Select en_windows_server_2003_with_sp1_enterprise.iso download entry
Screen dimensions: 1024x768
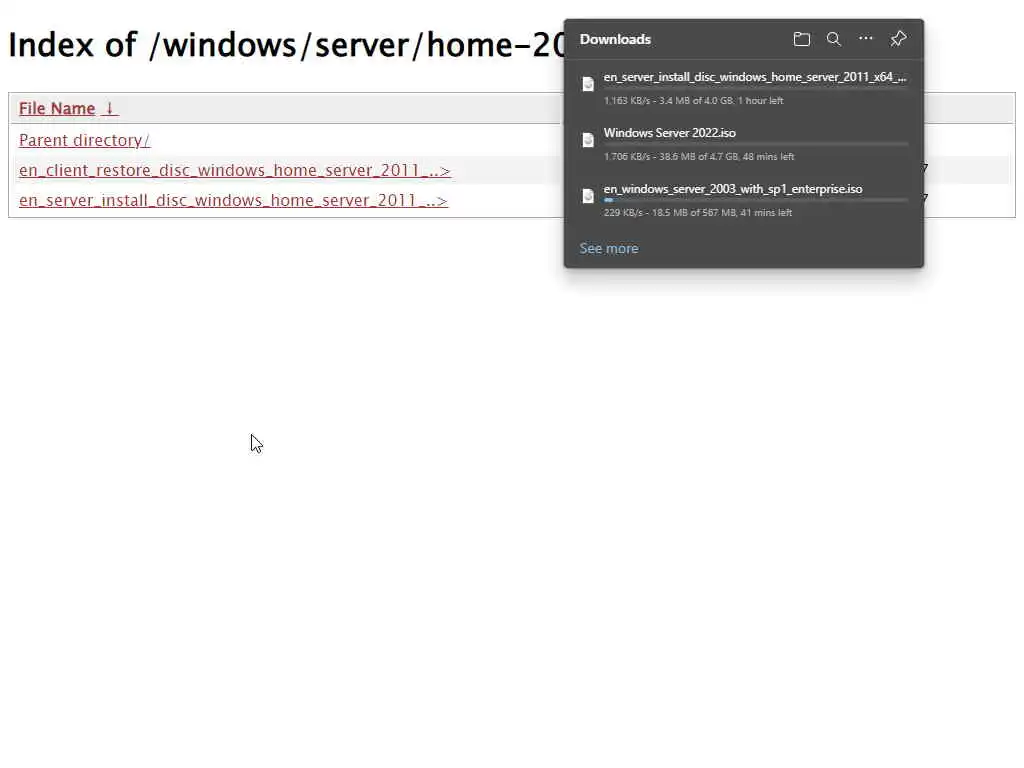click(x=744, y=200)
